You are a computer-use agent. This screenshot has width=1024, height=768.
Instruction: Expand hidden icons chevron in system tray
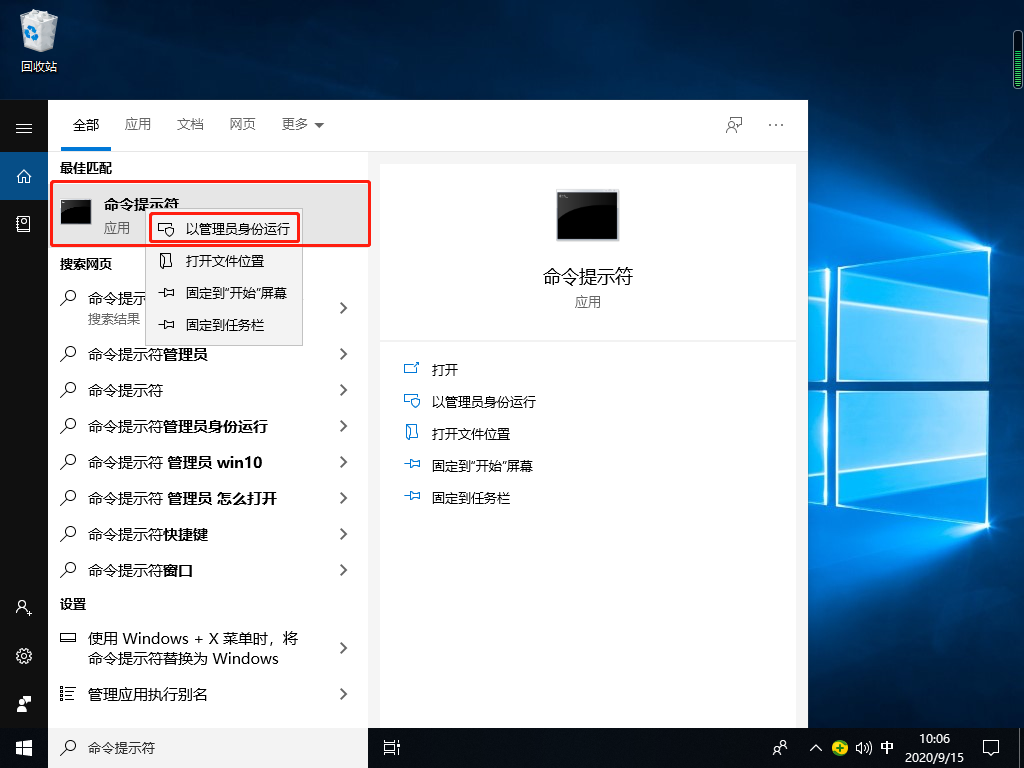815,747
